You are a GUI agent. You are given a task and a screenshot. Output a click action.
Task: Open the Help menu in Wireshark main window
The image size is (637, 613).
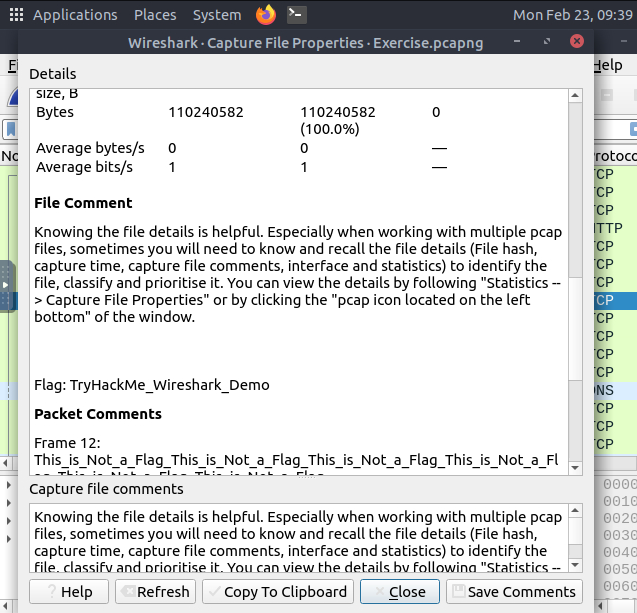coord(608,65)
